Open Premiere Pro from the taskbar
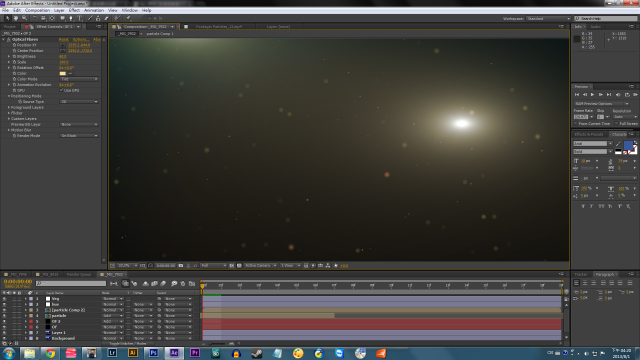The image size is (640, 360). coord(195,353)
